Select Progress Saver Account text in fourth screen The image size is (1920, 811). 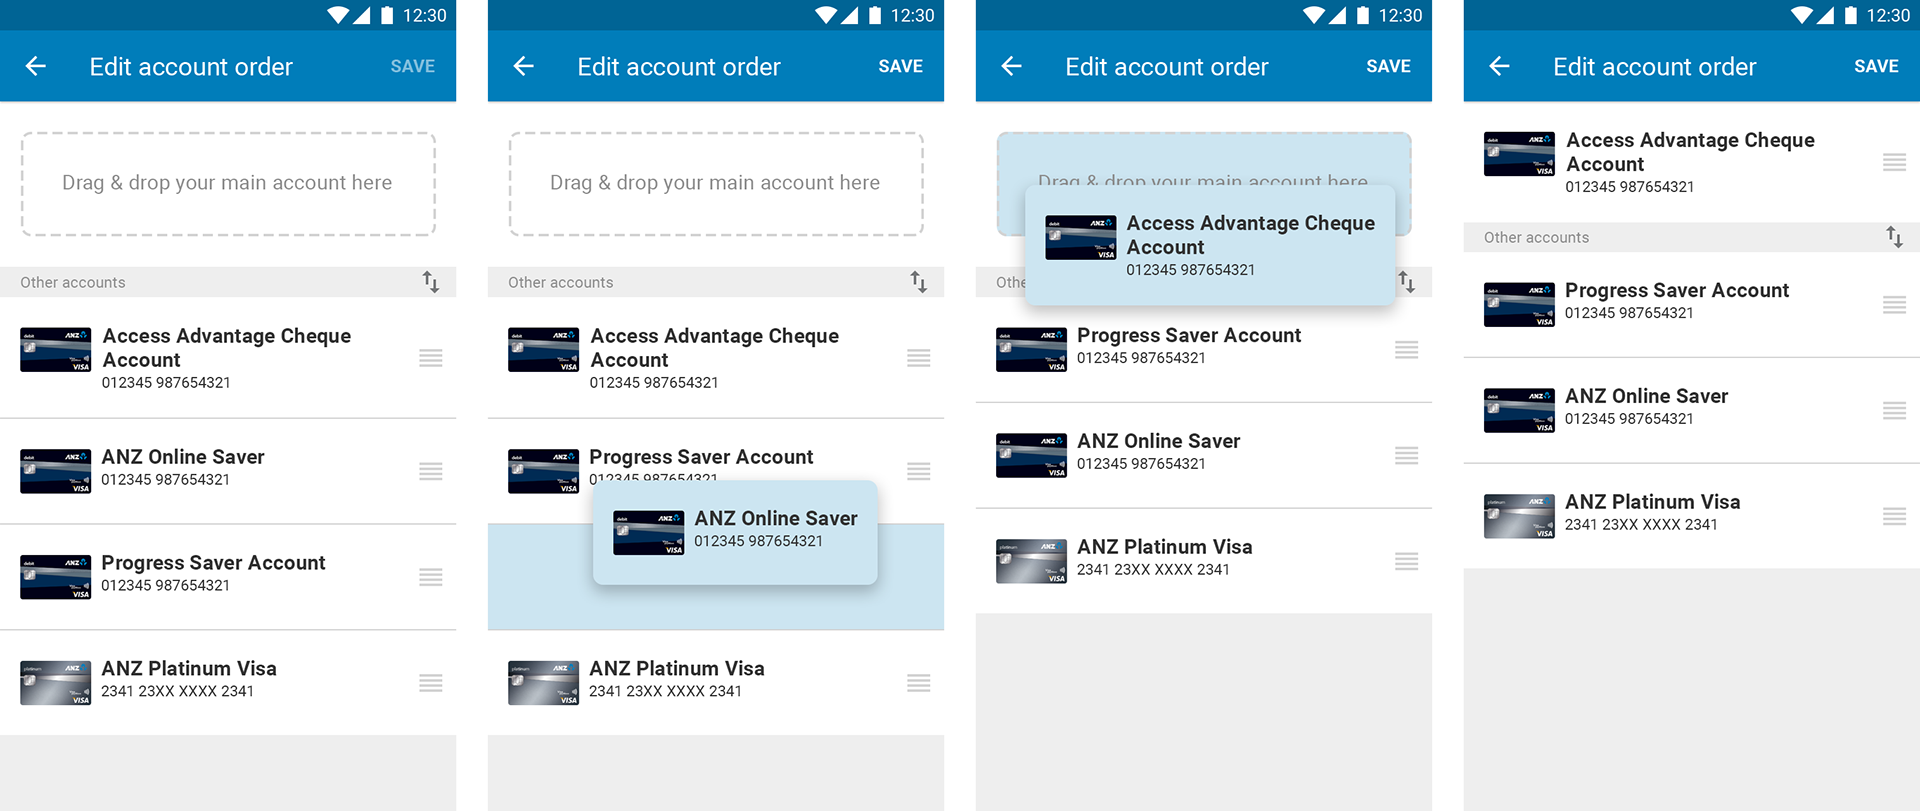tap(1677, 291)
